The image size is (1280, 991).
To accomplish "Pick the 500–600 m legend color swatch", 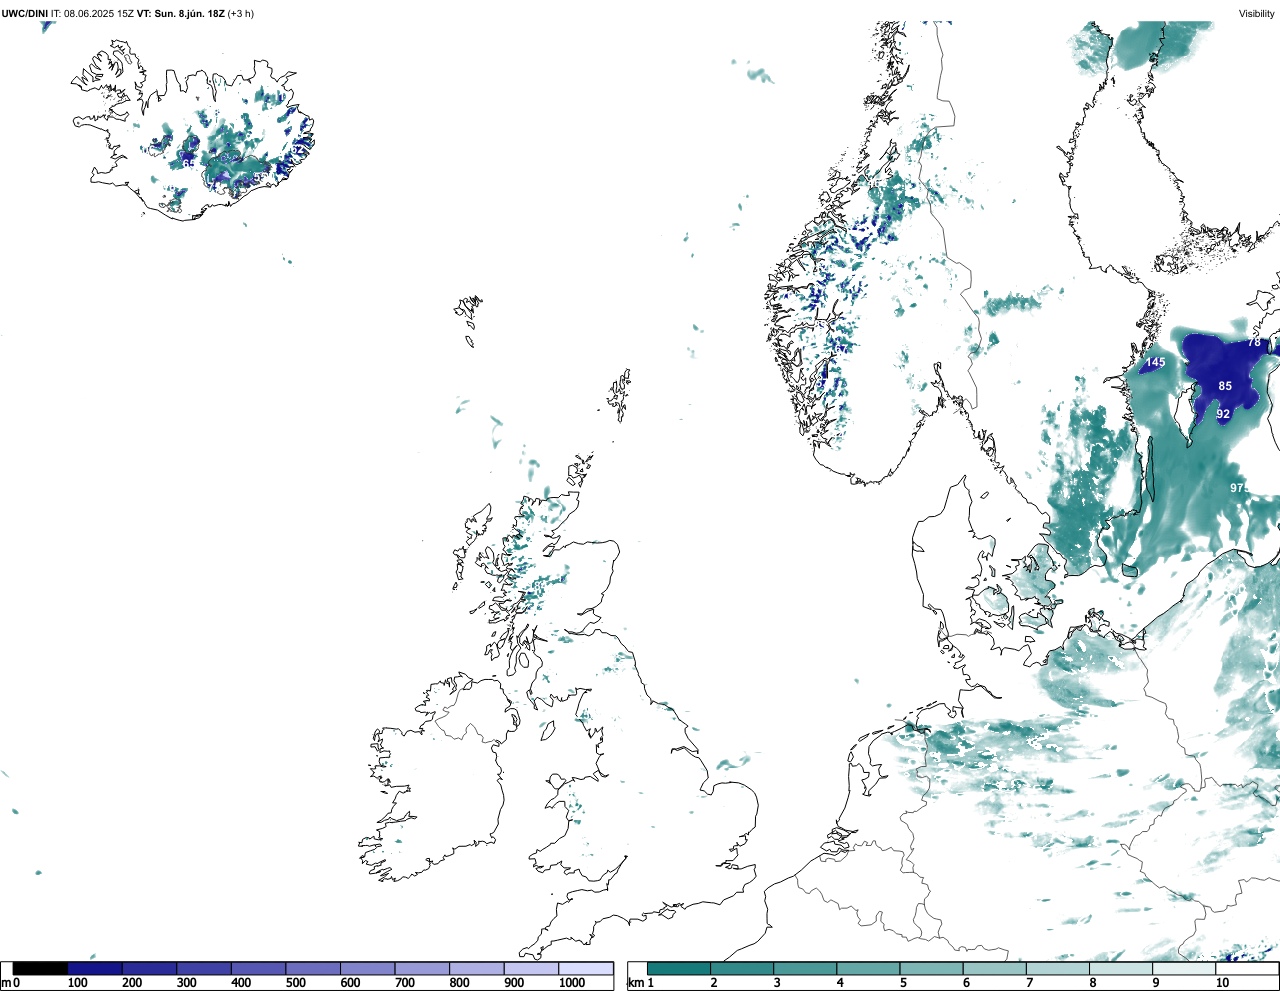I will (x=313, y=969).
